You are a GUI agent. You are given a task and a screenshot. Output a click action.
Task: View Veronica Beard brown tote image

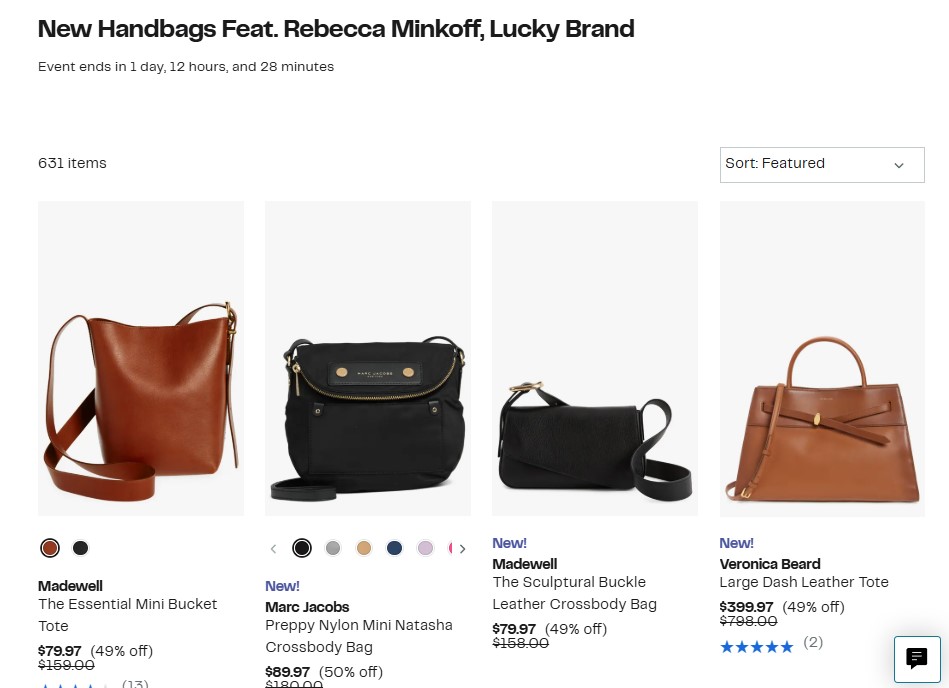pyautogui.click(x=822, y=359)
